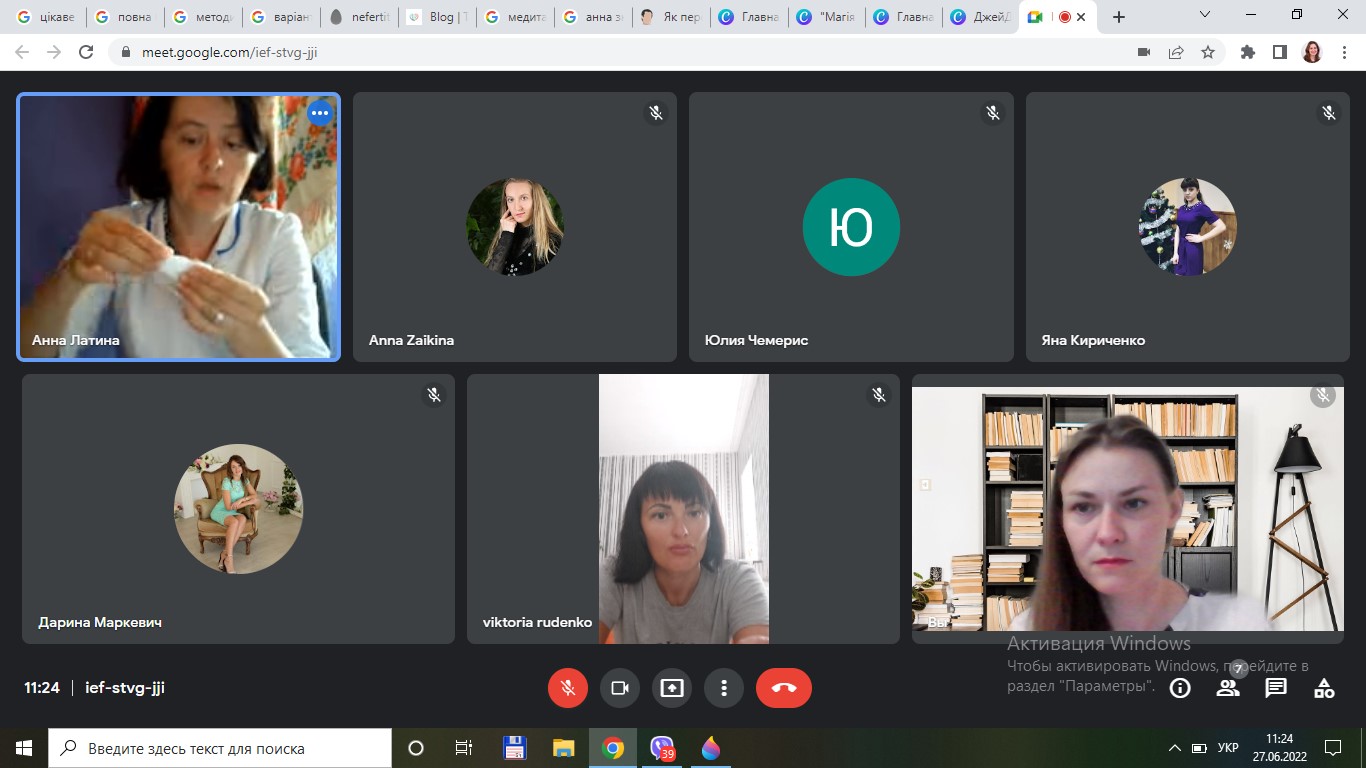Open options on Анна Латина tile
The height and width of the screenshot is (768, 1366).
pyautogui.click(x=320, y=113)
